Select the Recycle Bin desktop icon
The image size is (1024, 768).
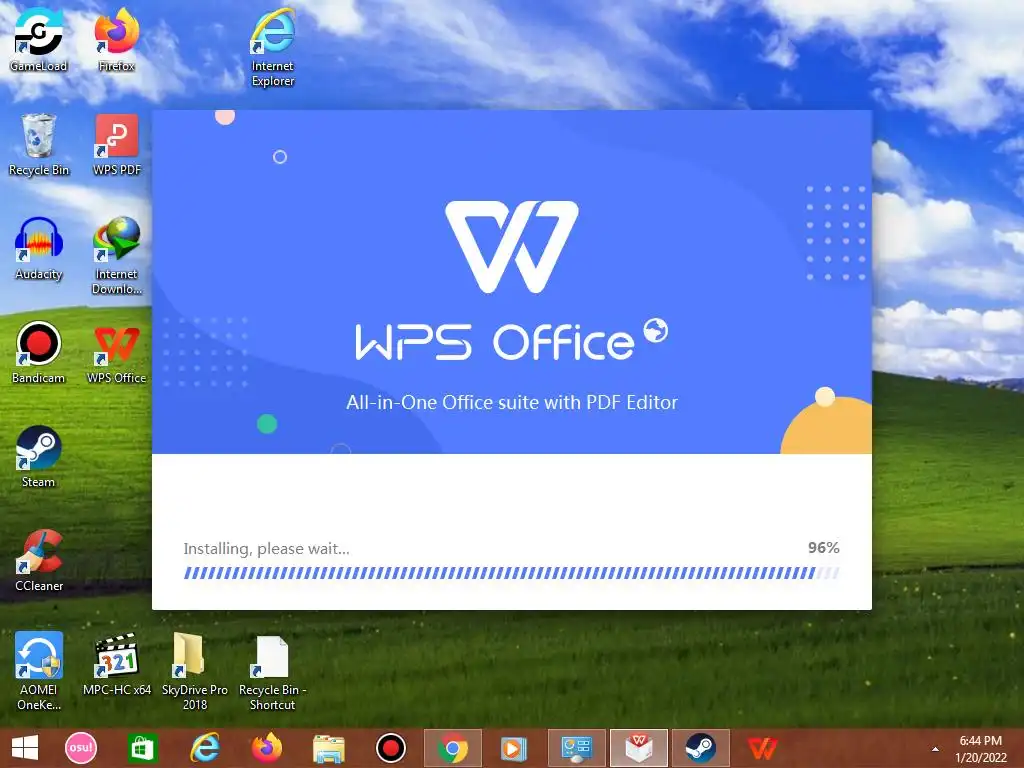click(x=39, y=144)
